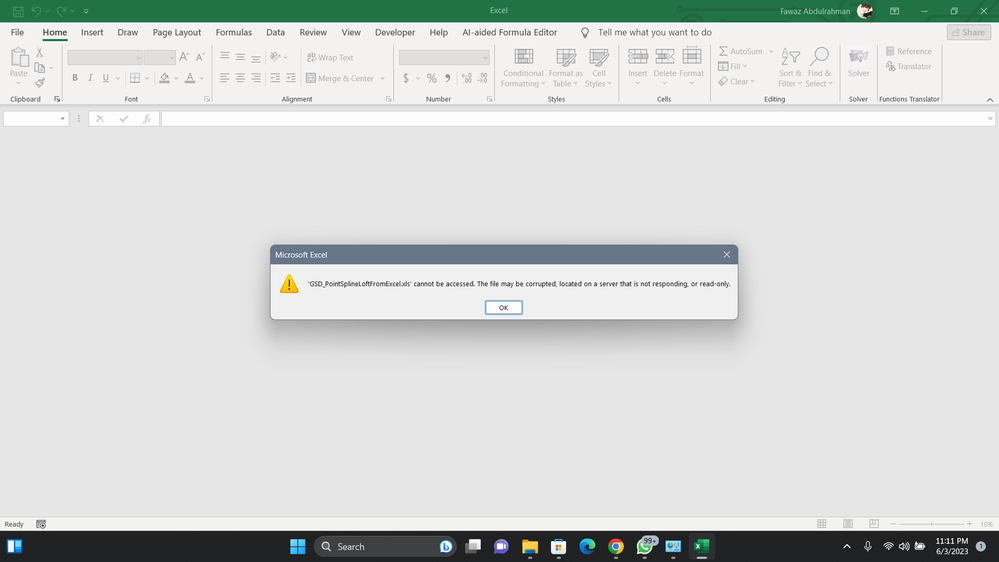Open the font size dropdown
The width and height of the screenshot is (999, 562).
click(x=171, y=57)
